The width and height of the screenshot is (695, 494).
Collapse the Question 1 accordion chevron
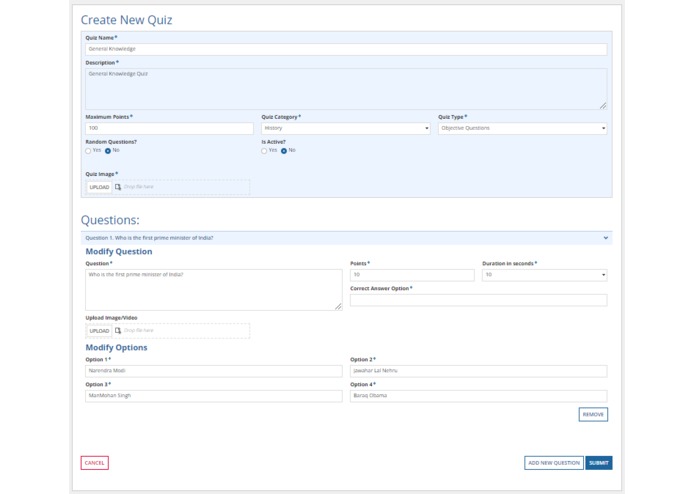(605, 238)
